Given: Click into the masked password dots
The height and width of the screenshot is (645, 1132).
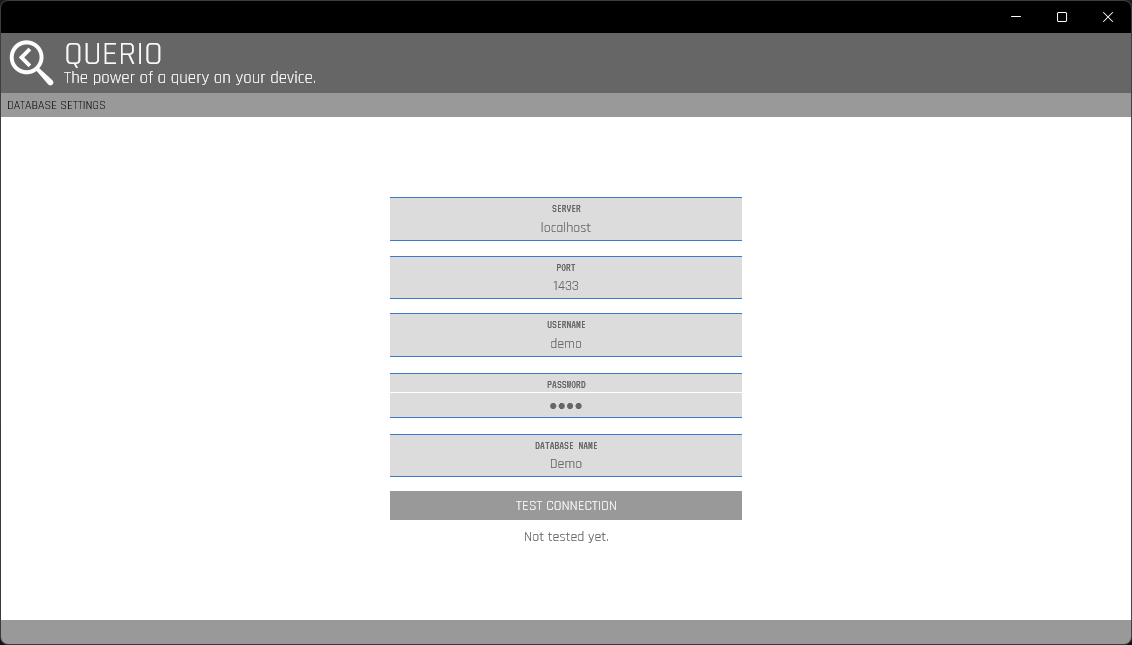Looking at the screenshot, I should [x=566, y=406].
